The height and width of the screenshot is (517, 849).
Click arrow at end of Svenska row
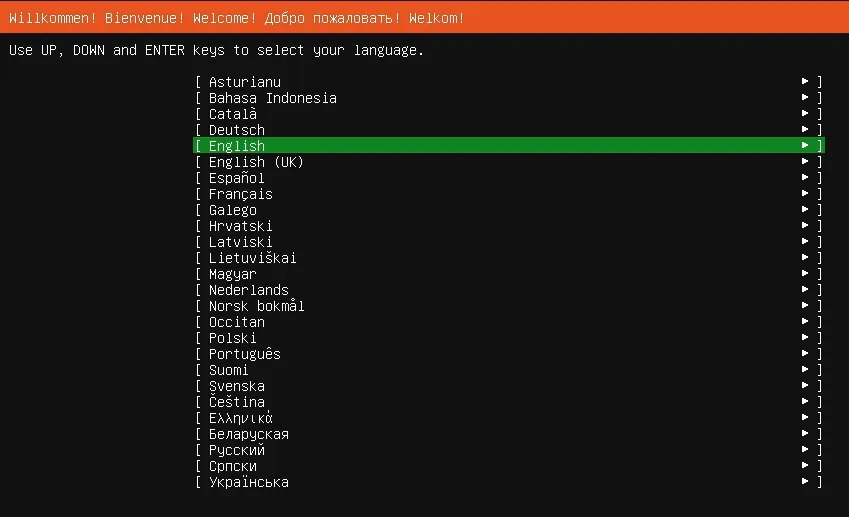tap(805, 385)
